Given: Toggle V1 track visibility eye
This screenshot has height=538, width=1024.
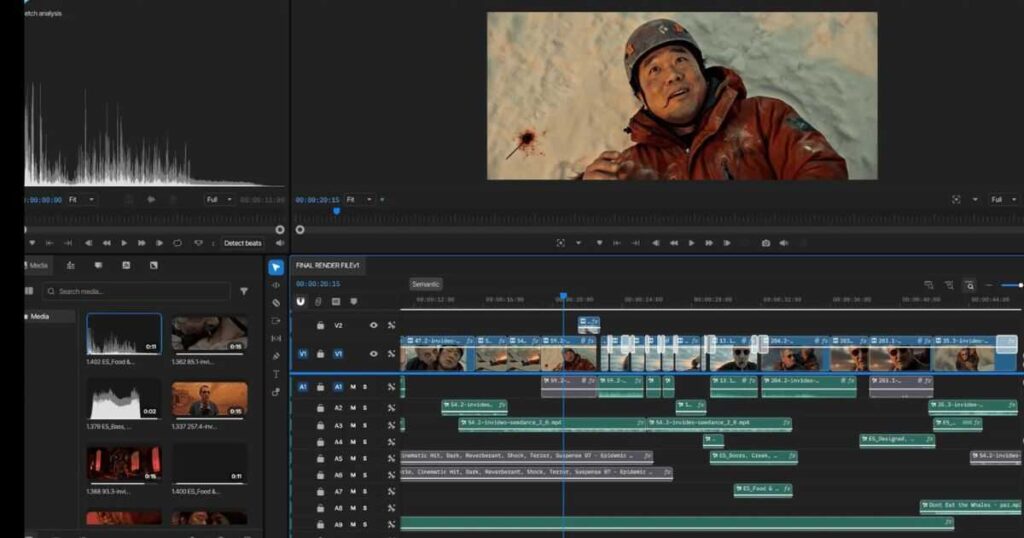Looking at the screenshot, I should [374, 354].
